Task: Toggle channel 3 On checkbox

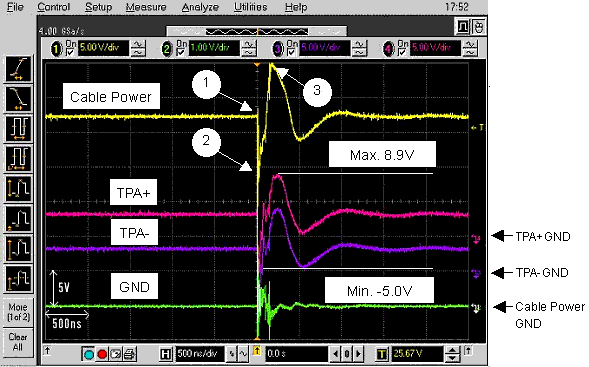Action: pos(291,53)
